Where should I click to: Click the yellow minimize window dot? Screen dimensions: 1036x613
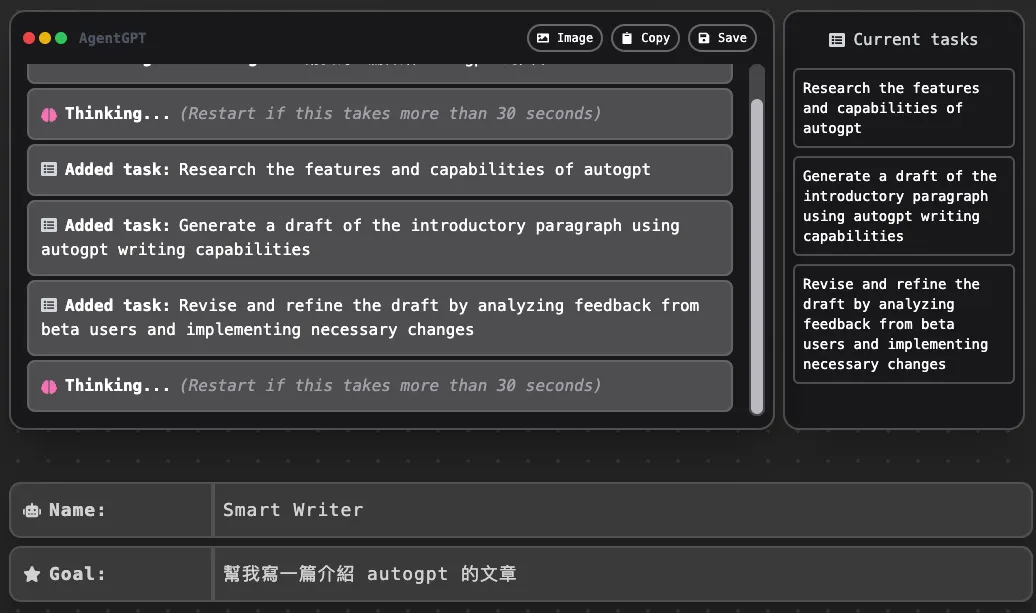pyautogui.click(x=45, y=38)
